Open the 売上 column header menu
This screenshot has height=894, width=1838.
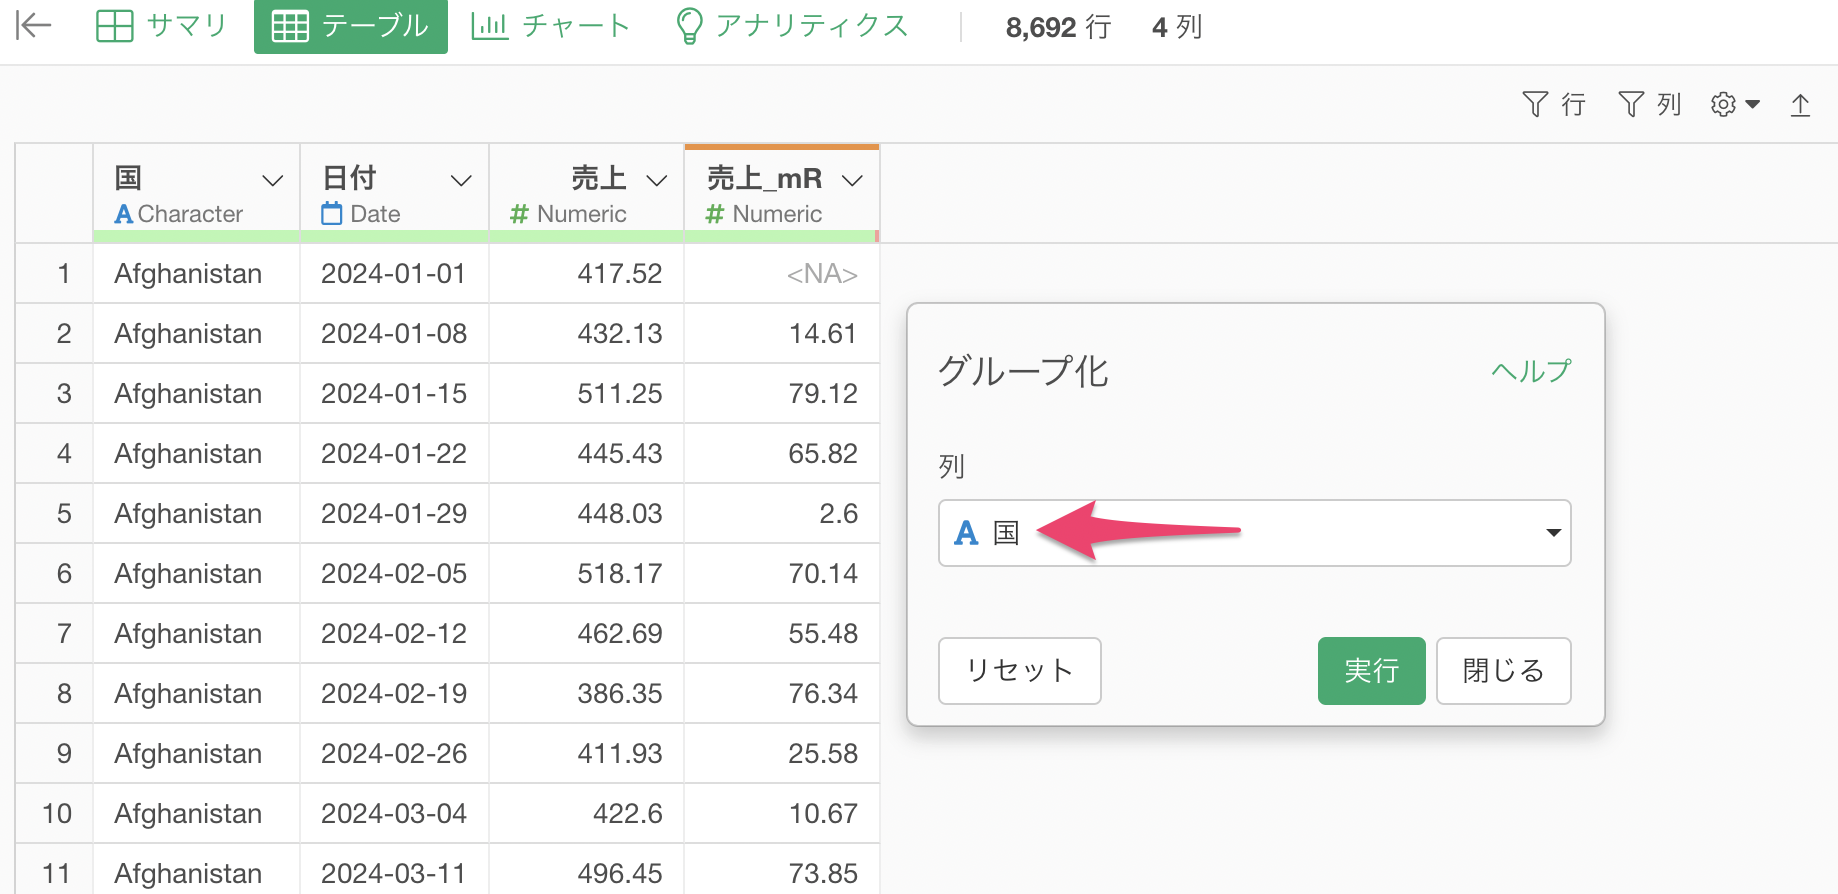click(x=657, y=181)
